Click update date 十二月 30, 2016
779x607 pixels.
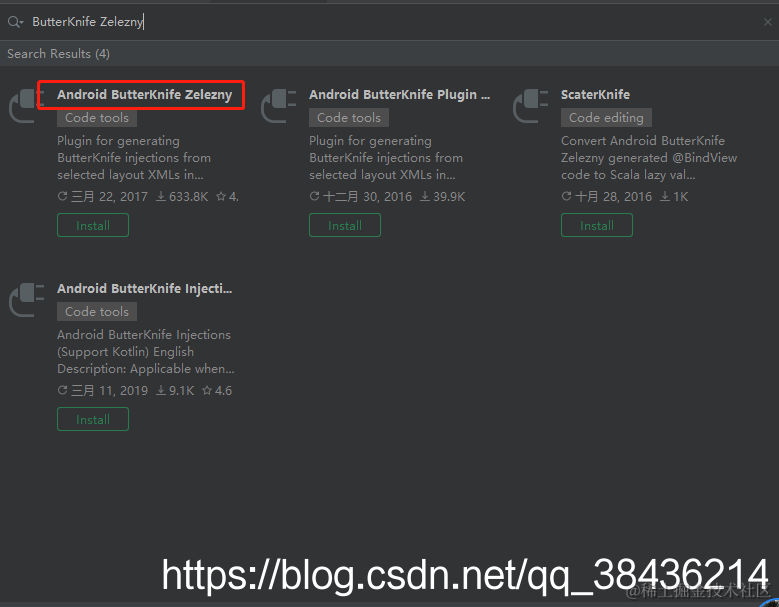(361, 197)
